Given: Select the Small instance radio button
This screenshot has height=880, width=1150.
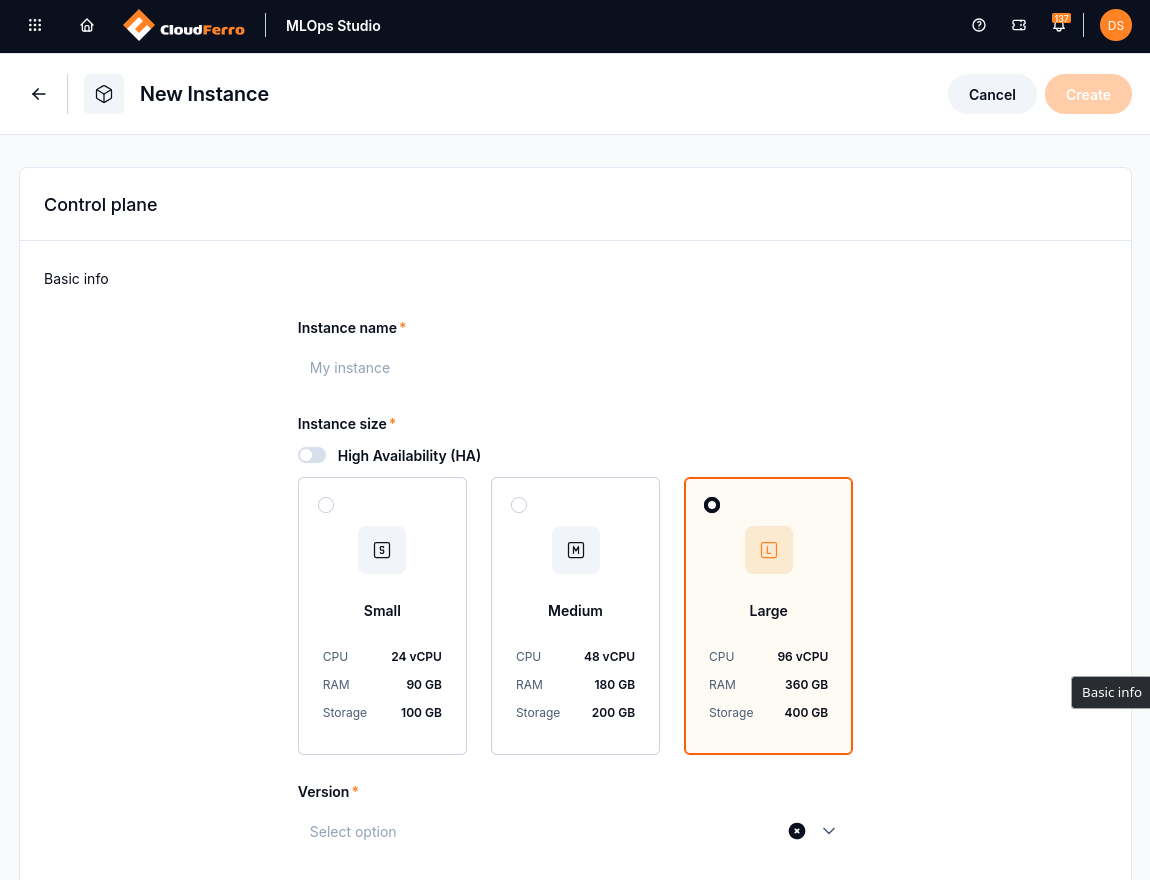Looking at the screenshot, I should point(326,505).
